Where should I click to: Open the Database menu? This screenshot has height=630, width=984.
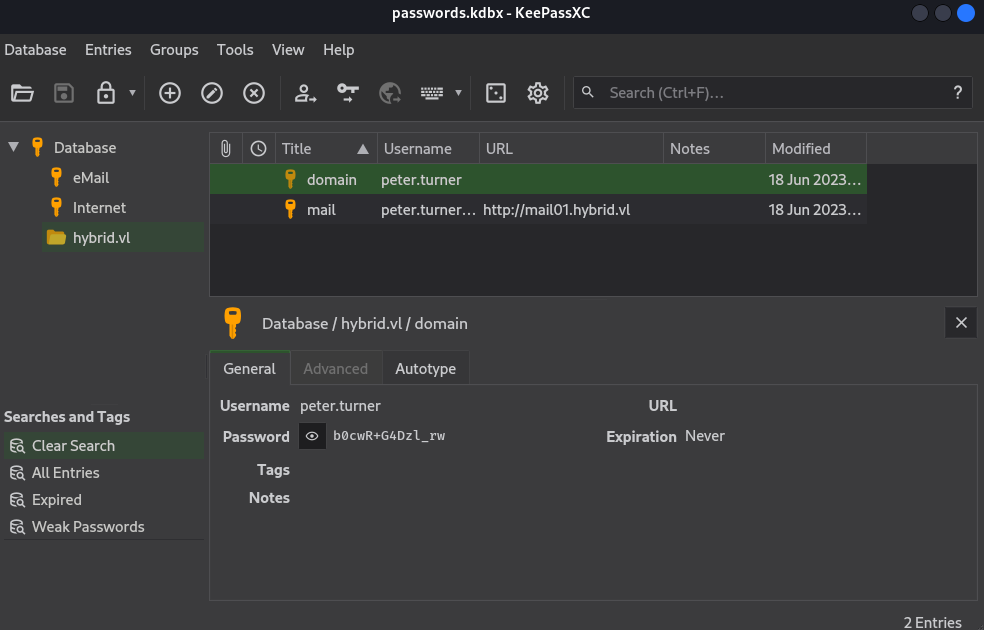click(x=35, y=50)
